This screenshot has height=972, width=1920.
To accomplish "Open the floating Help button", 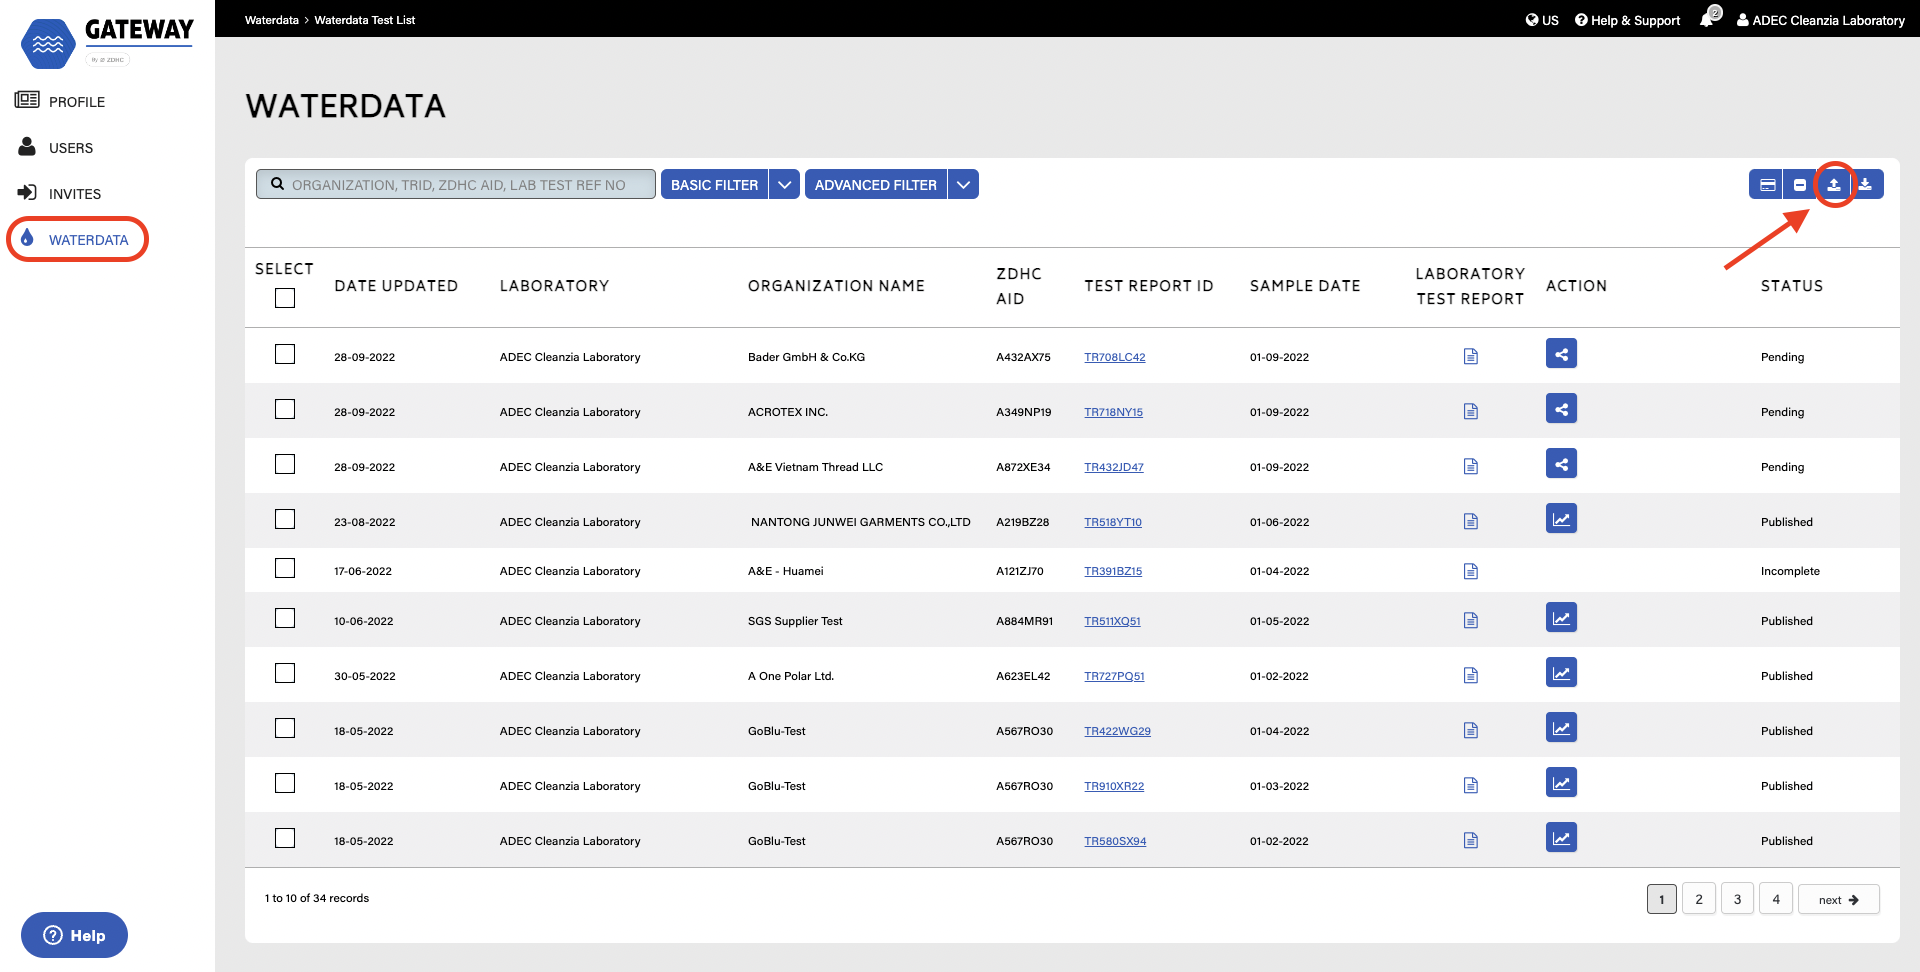I will [x=74, y=935].
